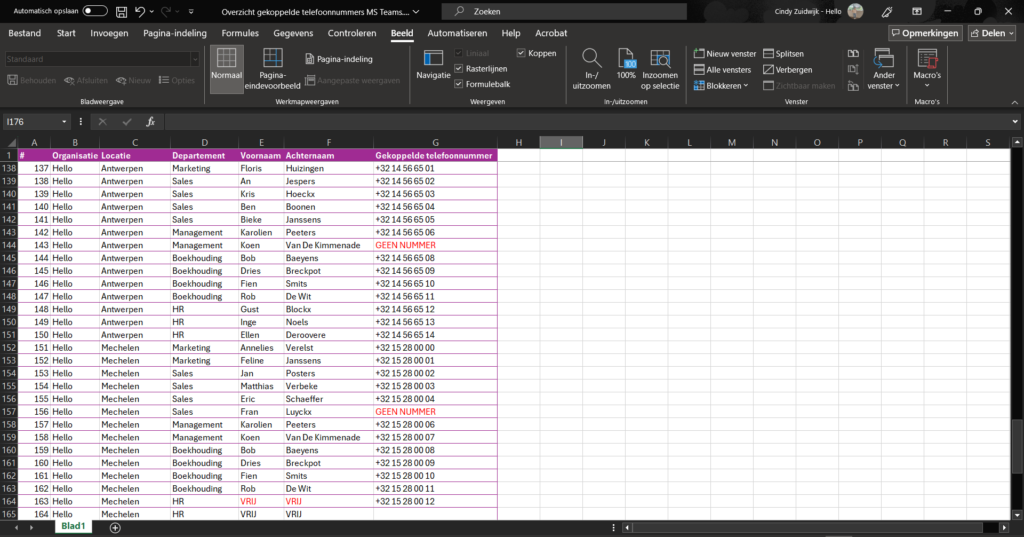The image size is (1024, 537).
Task: Arrange Alle vensters
Action: 722,69
